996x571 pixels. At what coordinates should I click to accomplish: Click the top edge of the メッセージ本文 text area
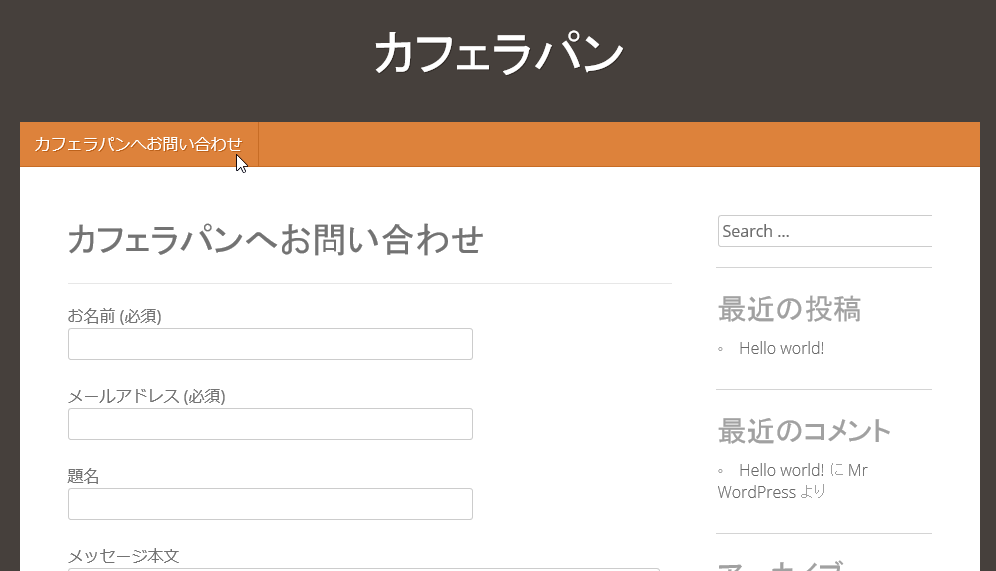pos(270,569)
